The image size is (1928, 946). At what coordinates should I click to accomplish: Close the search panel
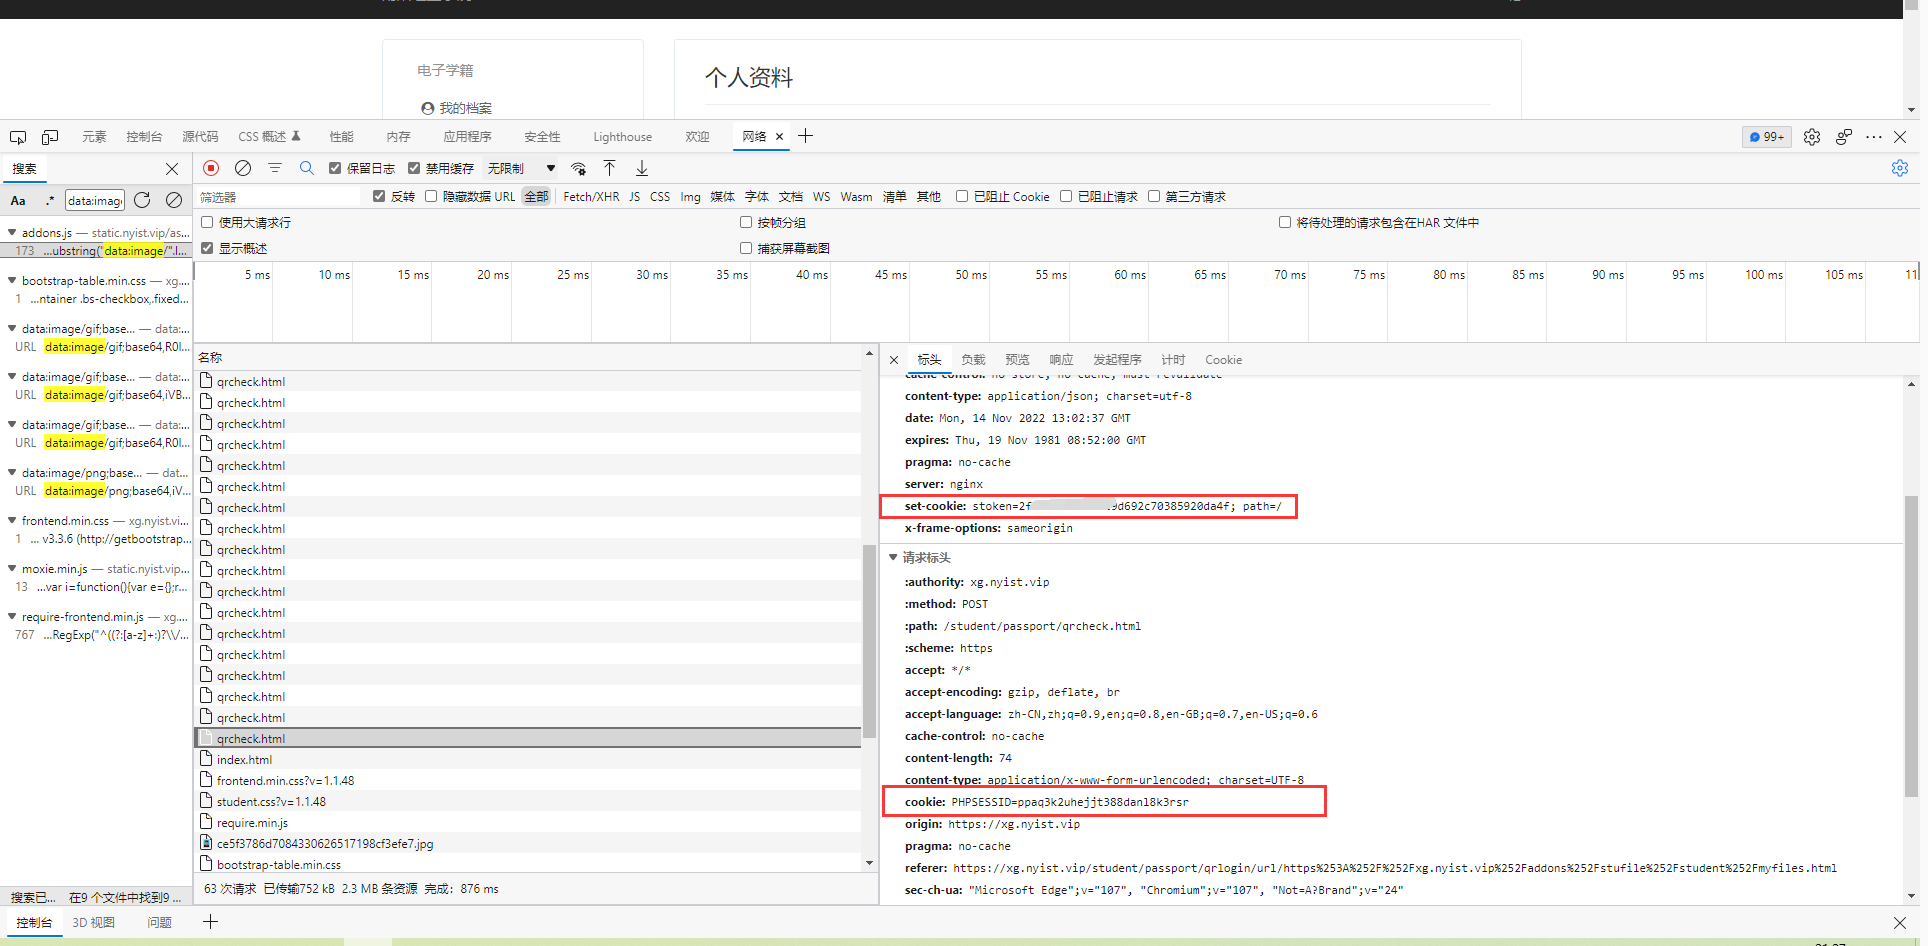coord(172,169)
